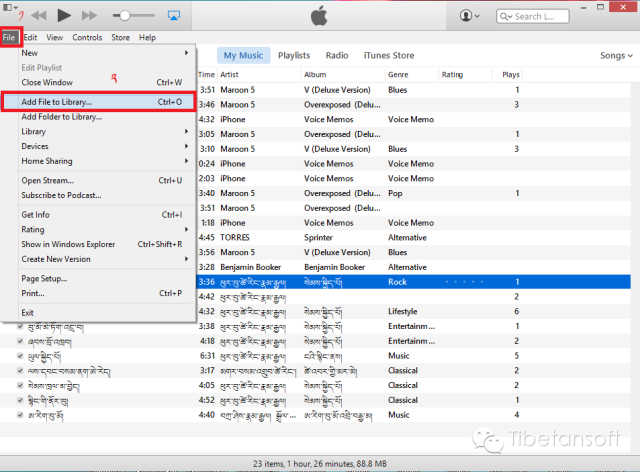640x472 pixels.
Task: Sort by Time column header
Action: [207, 75]
